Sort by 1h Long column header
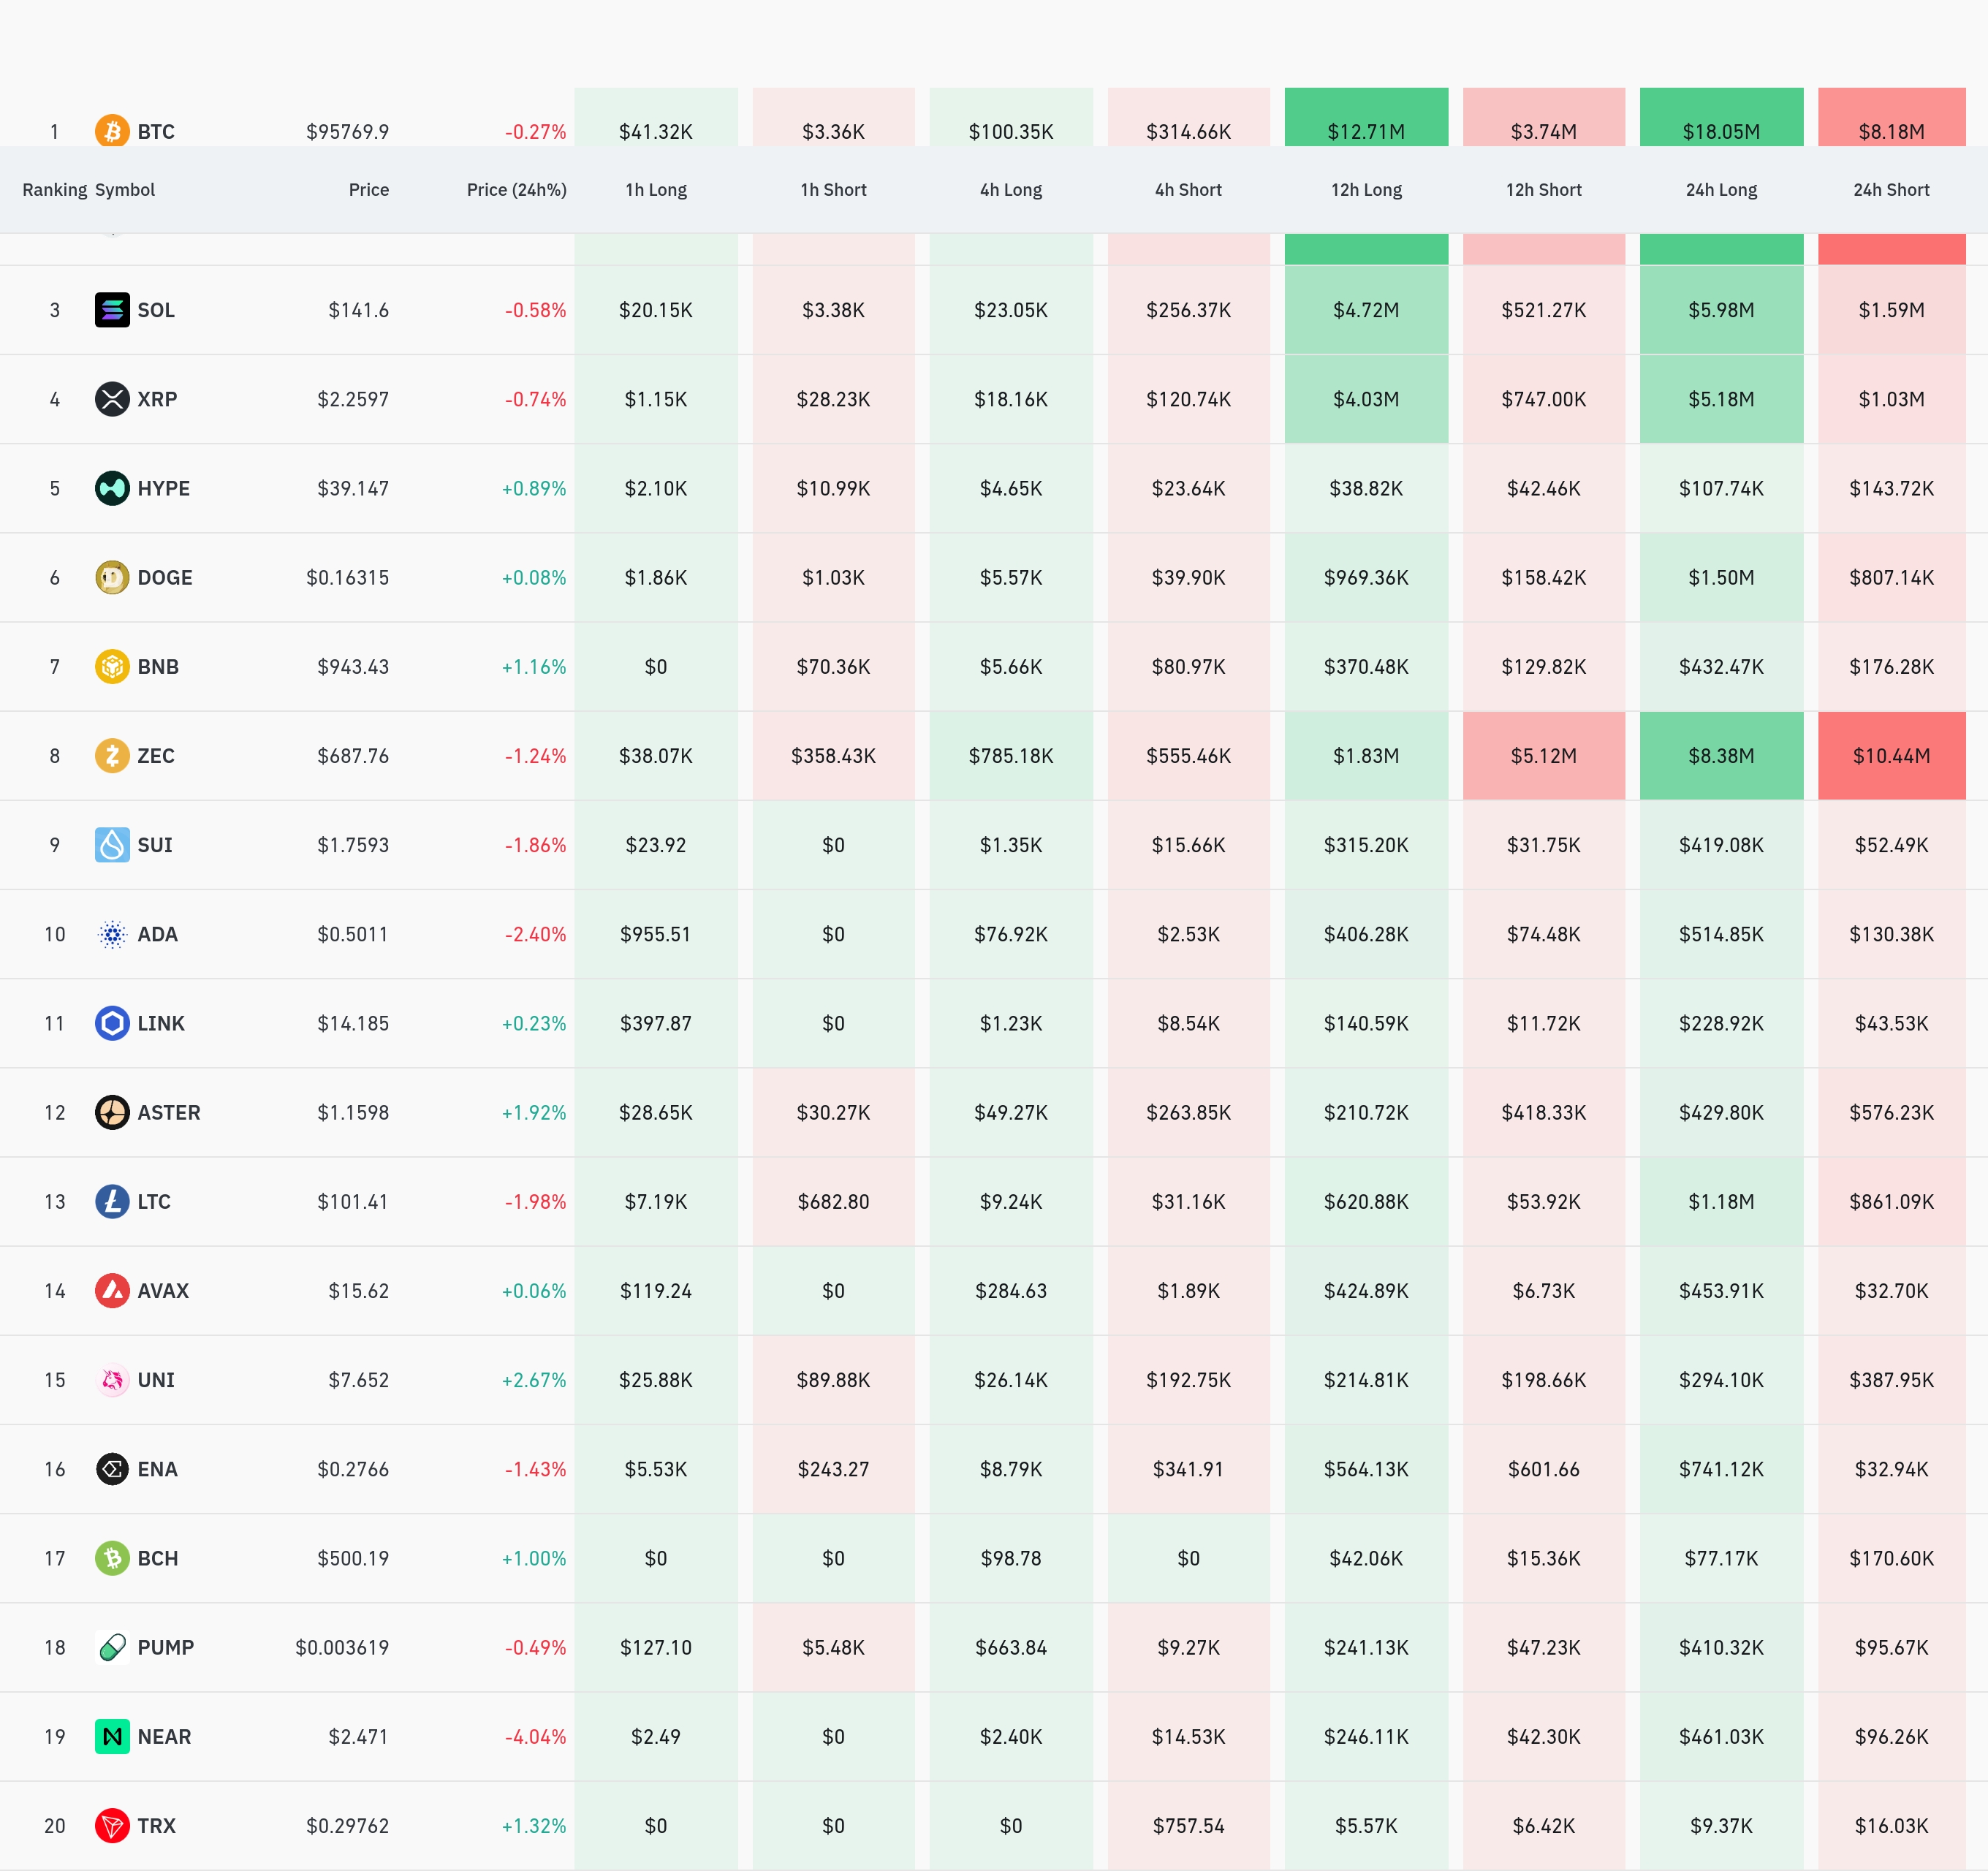The image size is (1988, 1871). (655, 190)
